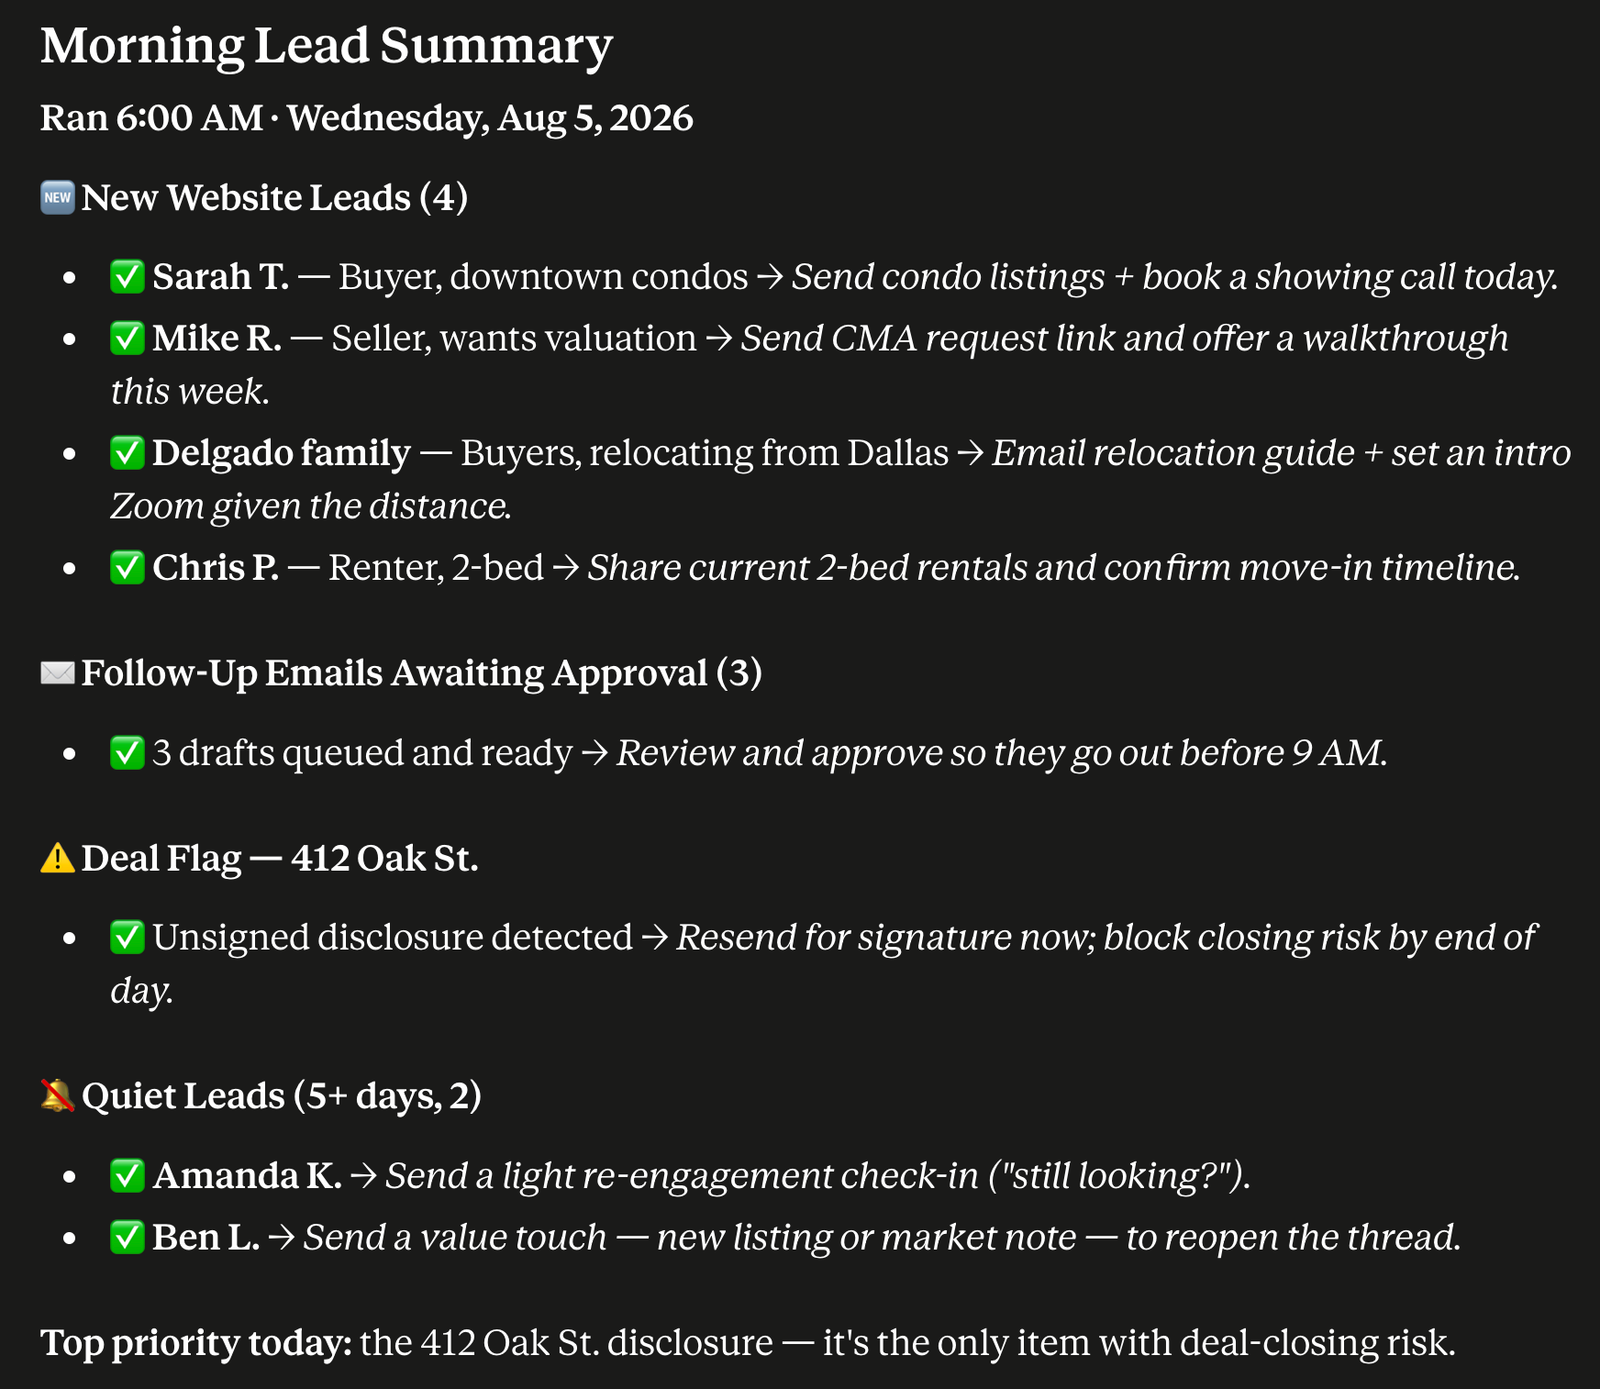Click the green checkmark next to Sarah T.
The image size is (1600, 1389).
[127, 277]
